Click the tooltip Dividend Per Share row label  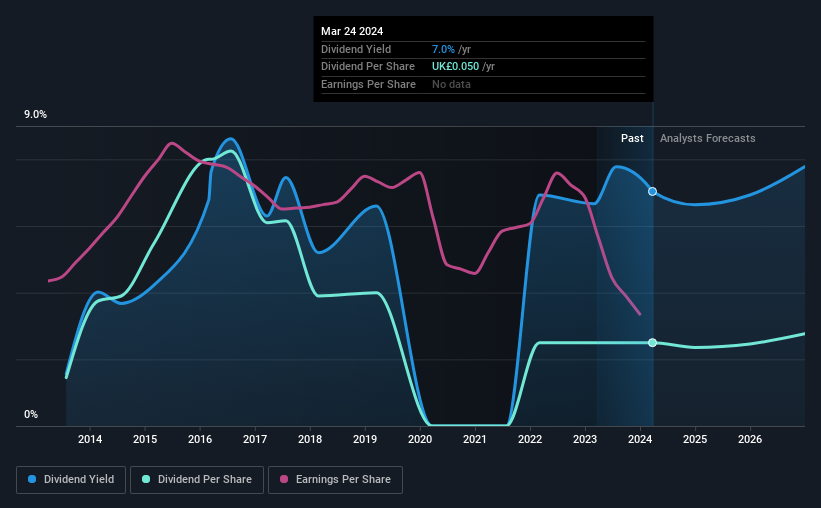point(368,67)
